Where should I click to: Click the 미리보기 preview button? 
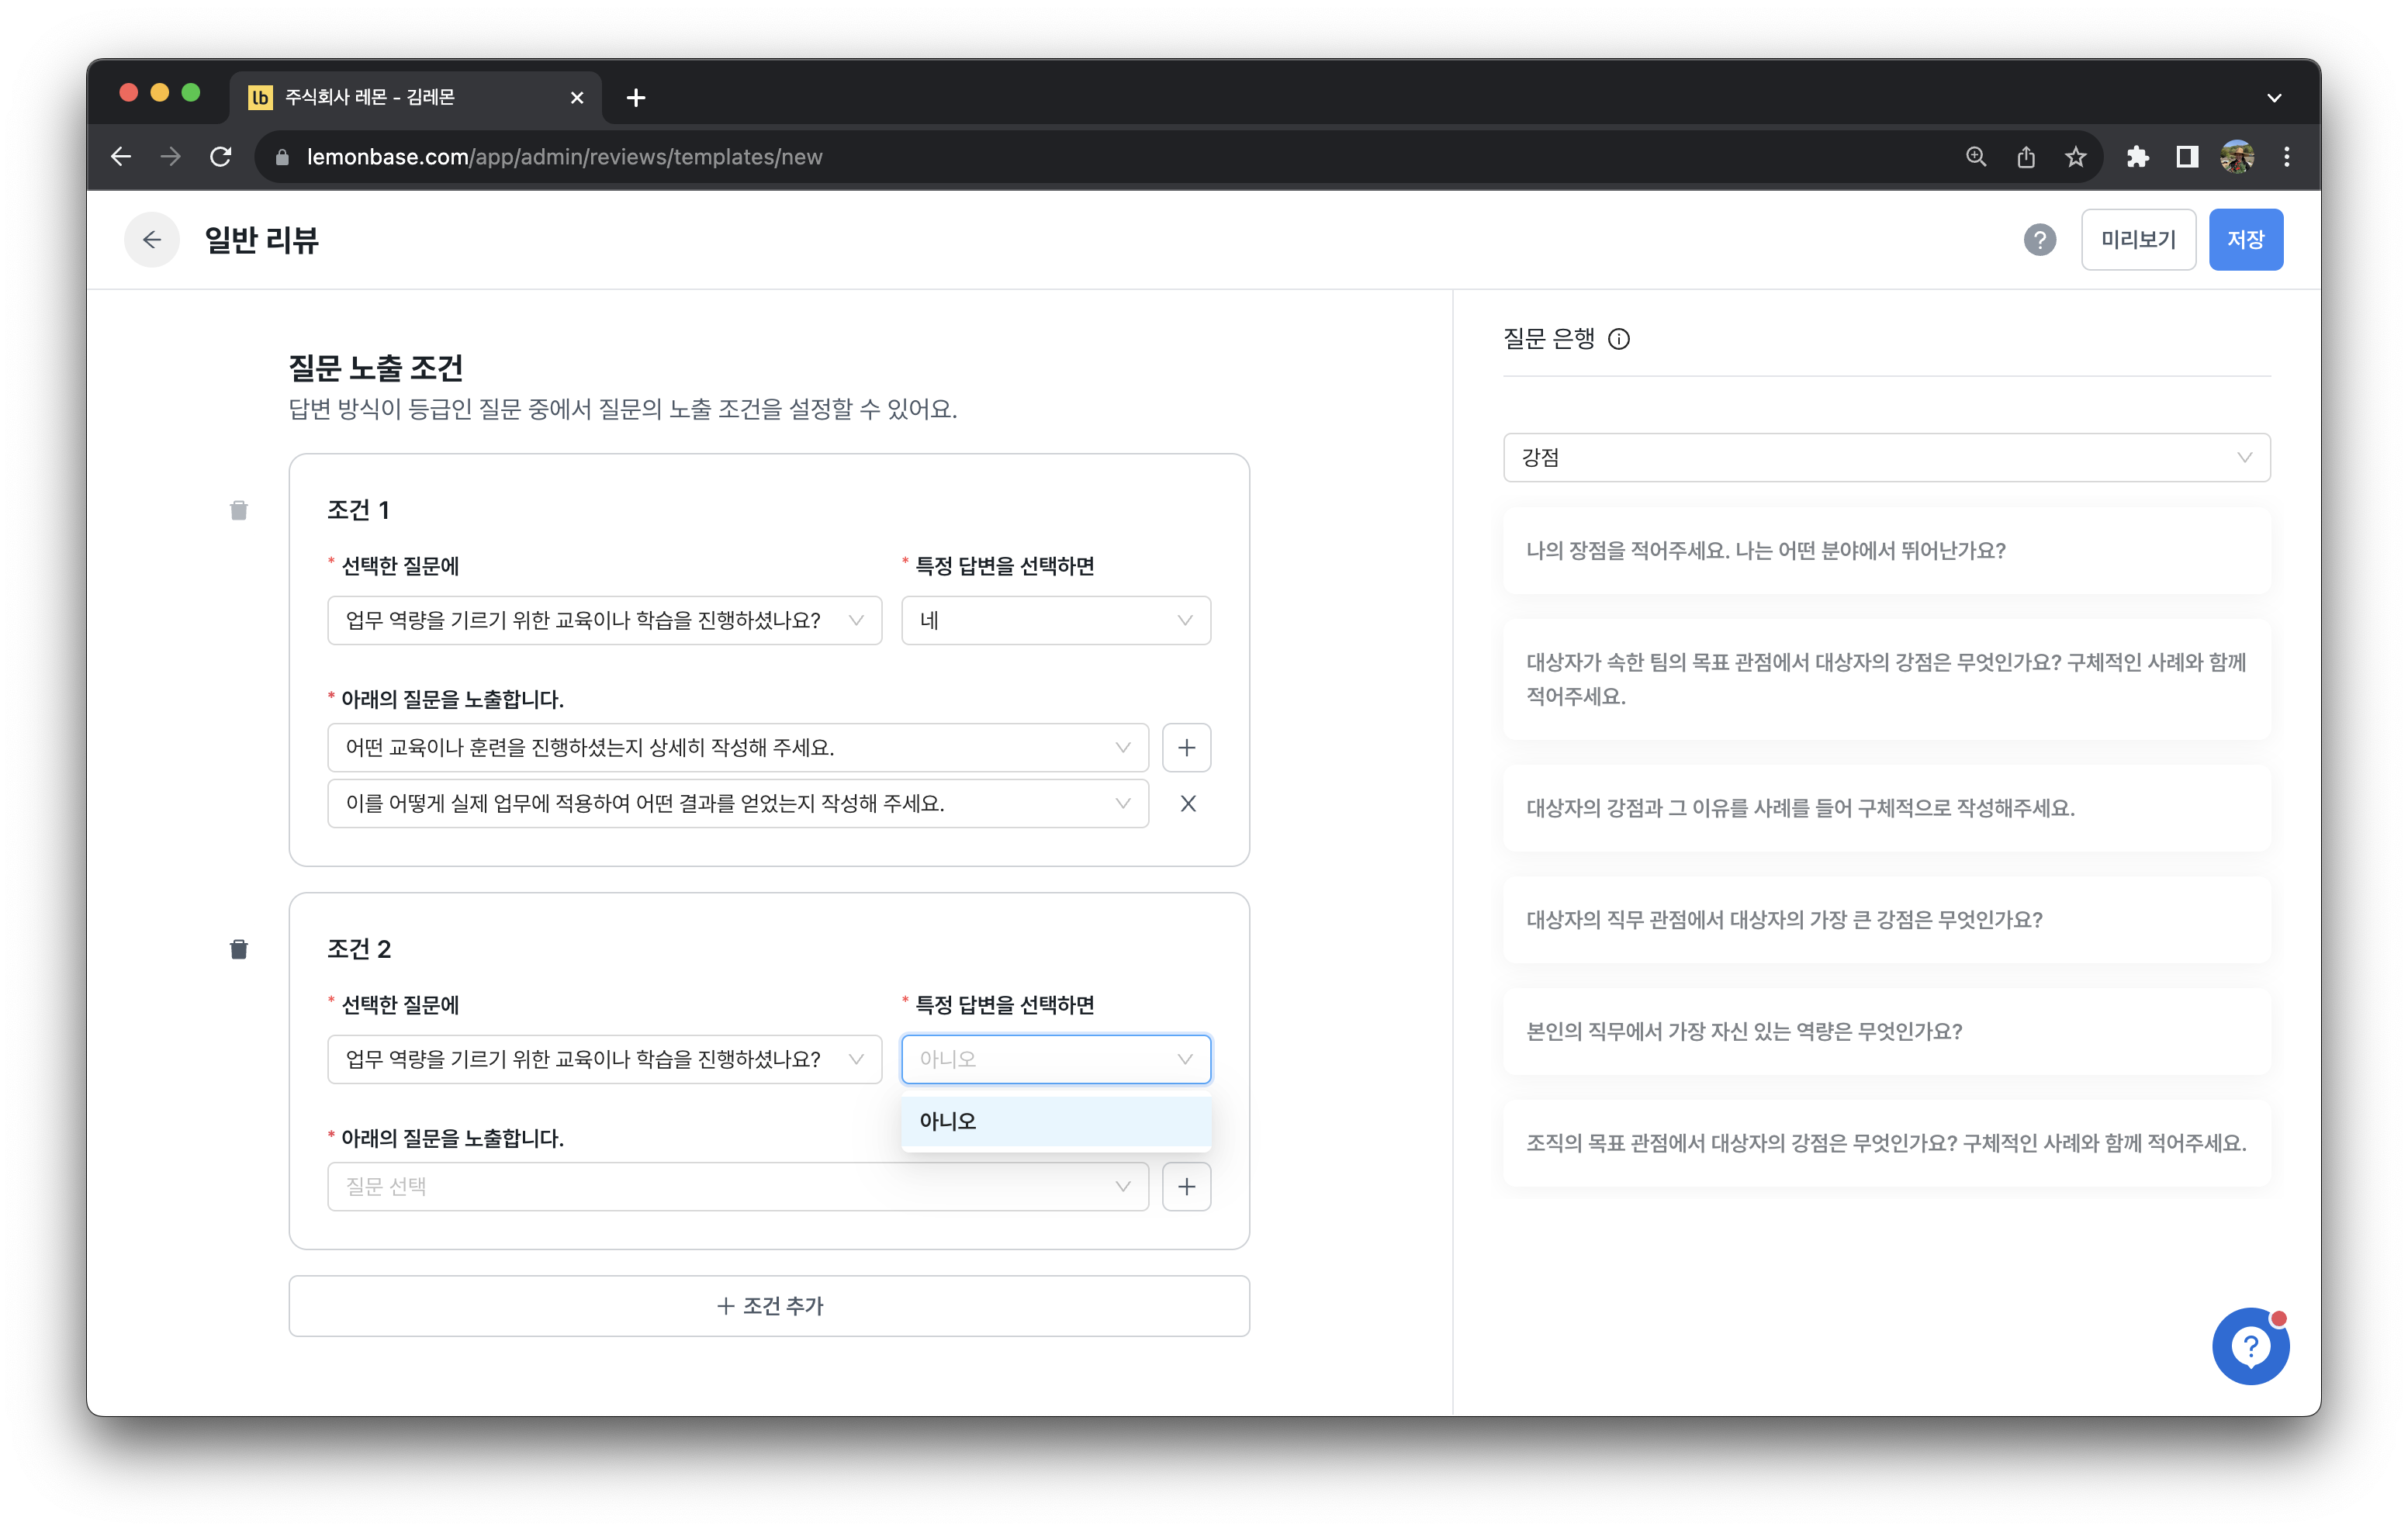click(2138, 240)
